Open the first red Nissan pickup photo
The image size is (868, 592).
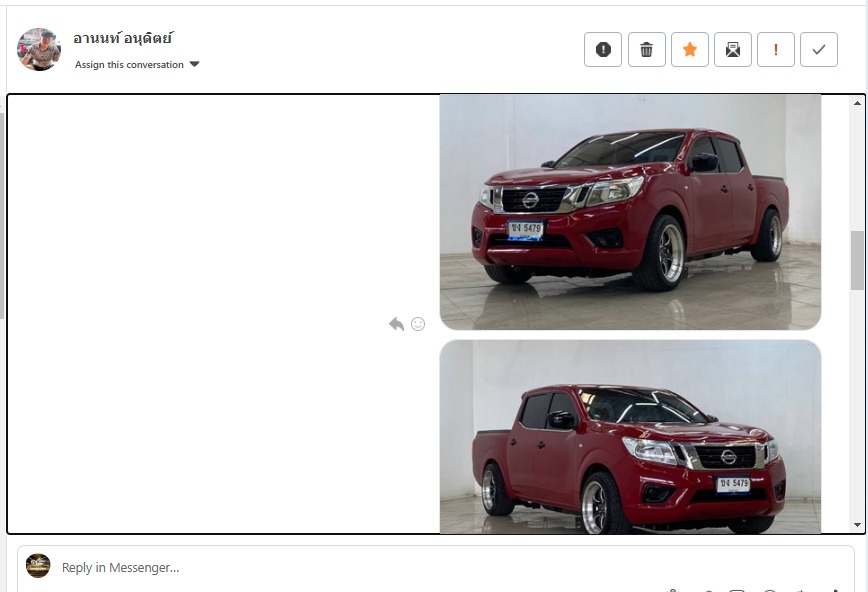tap(630, 212)
